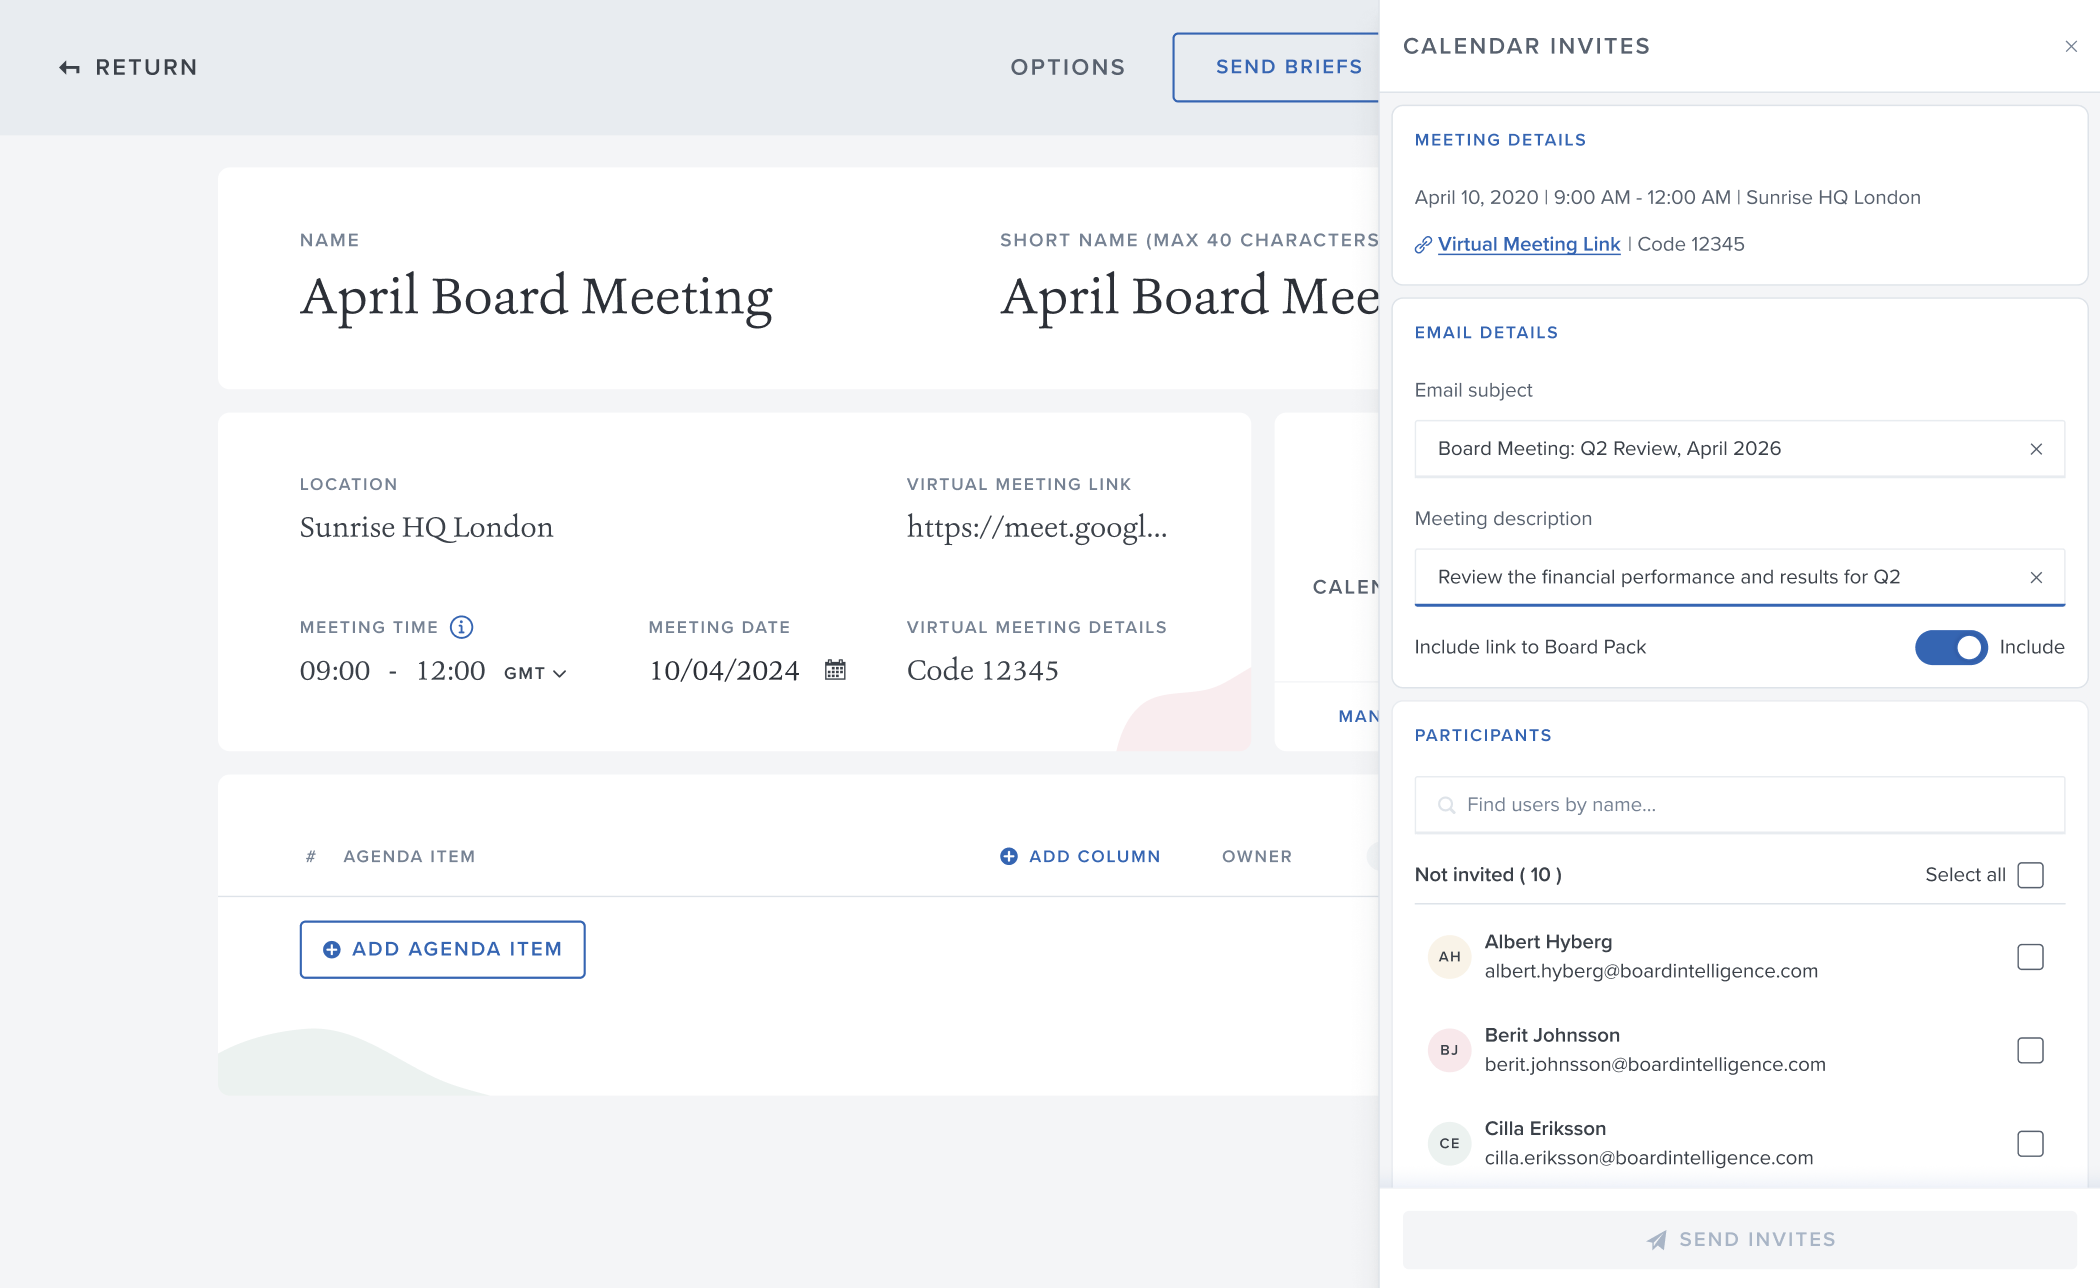Edit the virtual meeting link URL field

pyautogui.click(x=1036, y=527)
